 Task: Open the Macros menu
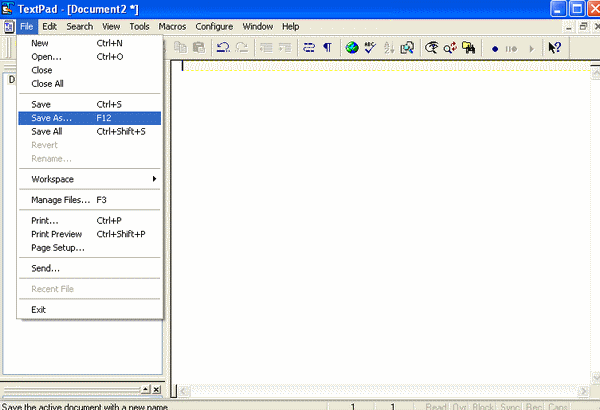click(x=172, y=27)
